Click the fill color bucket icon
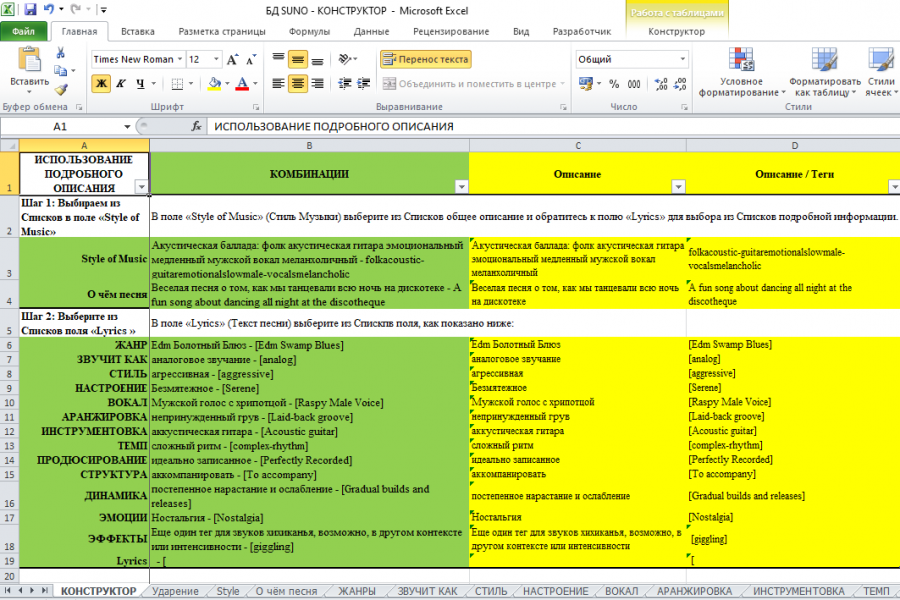Screen dimensions: 900x600 click(215, 84)
